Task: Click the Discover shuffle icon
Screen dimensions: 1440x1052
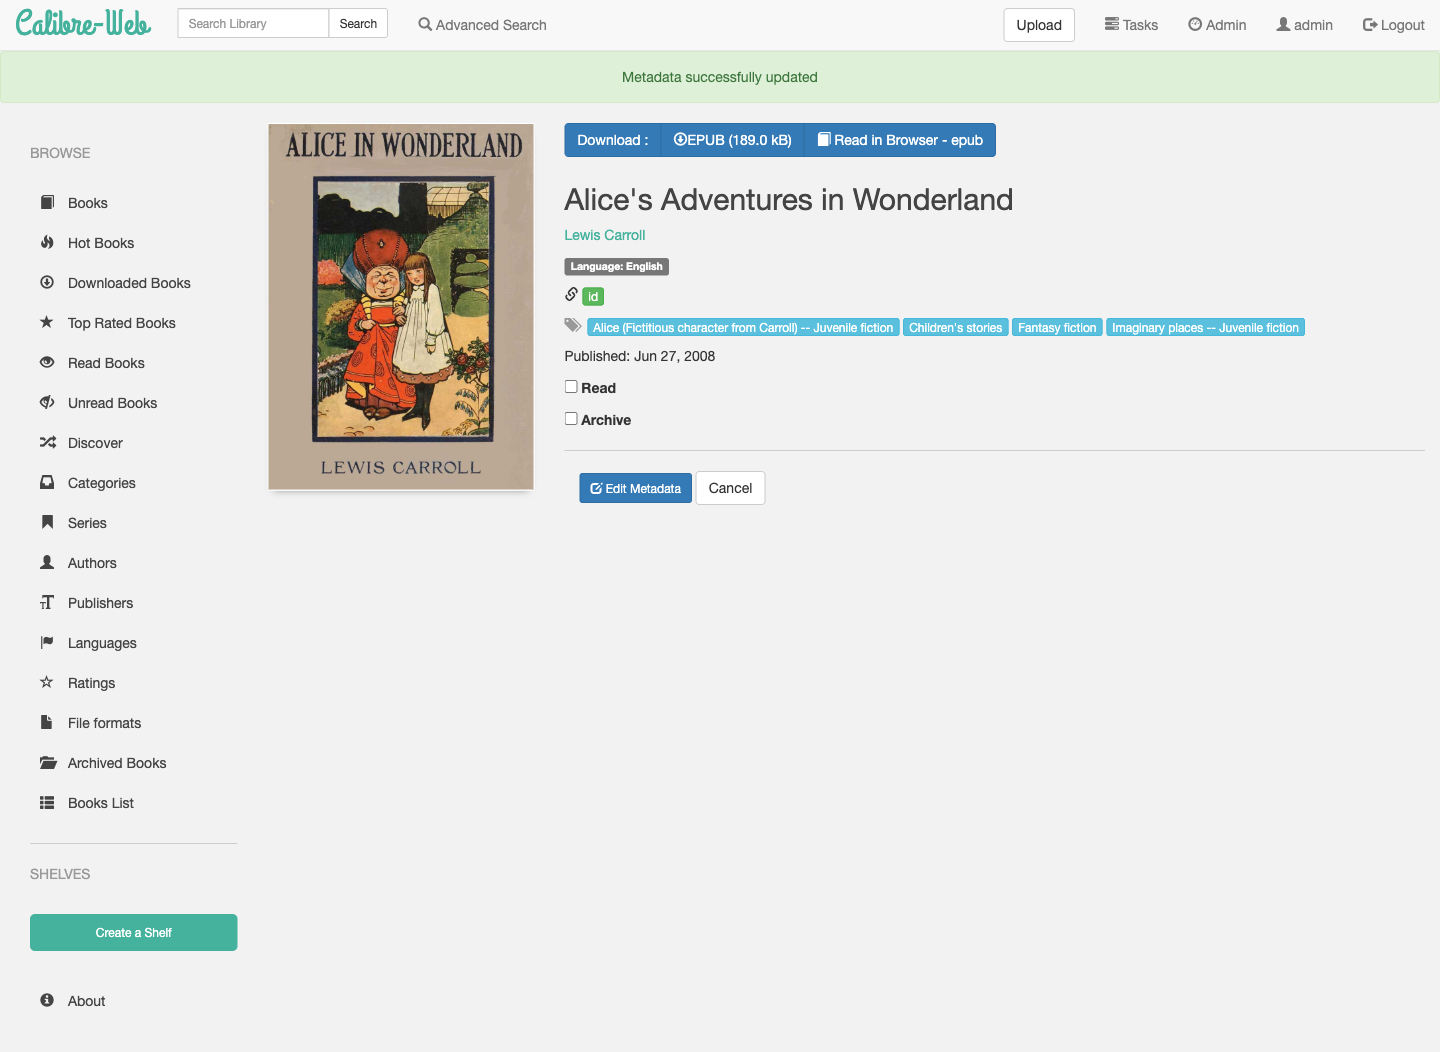Action: tap(47, 442)
